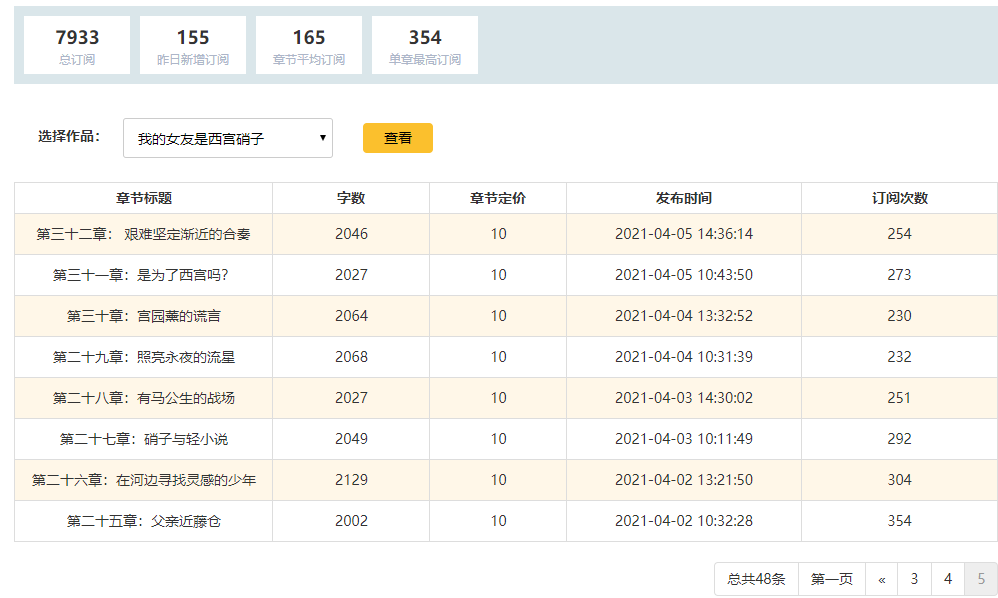998x598 pixels.
Task: Click the 章节平均订阅 165 card
Action: coord(309,45)
